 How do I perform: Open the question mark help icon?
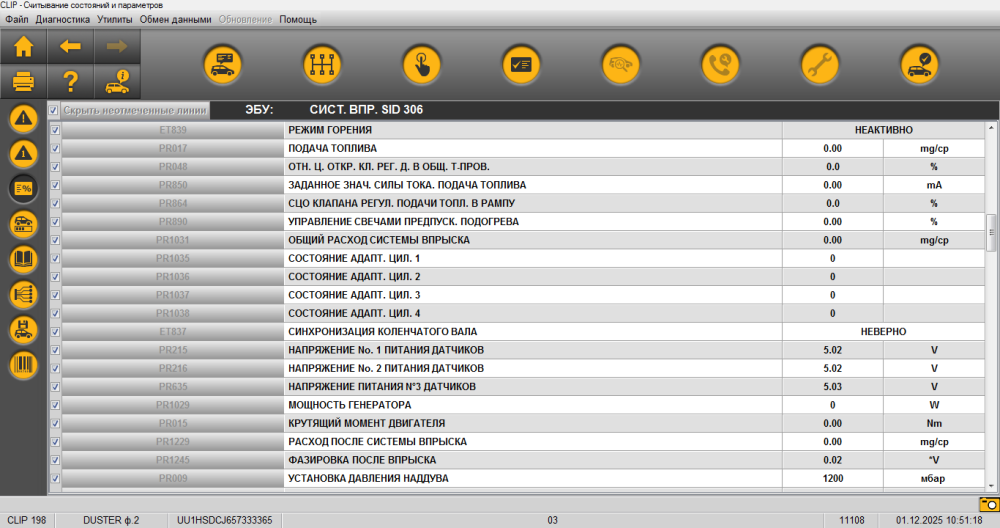pyautogui.click(x=70, y=81)
